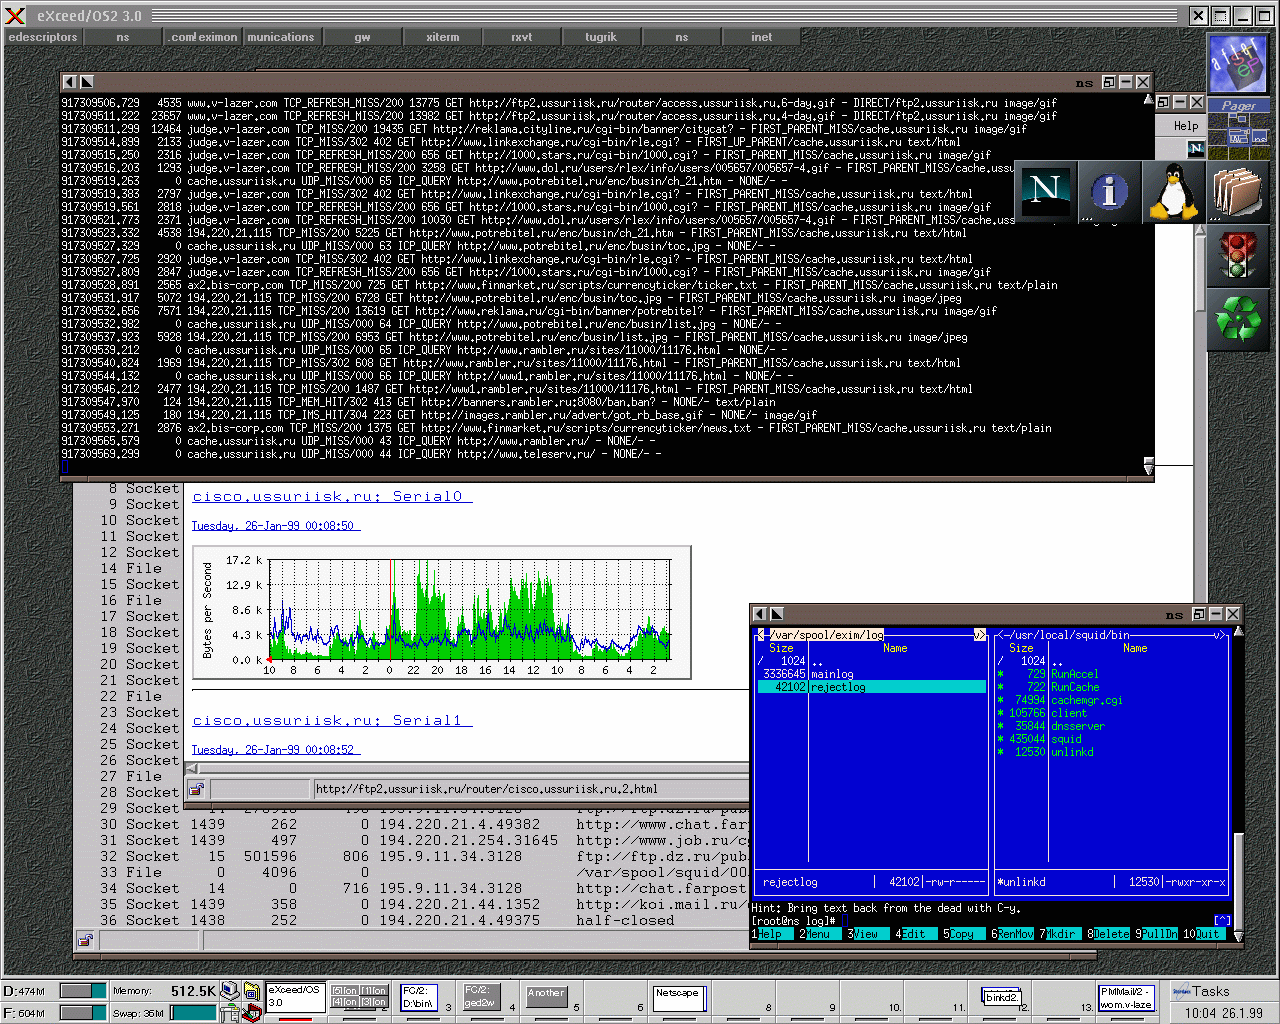Click 4Edit in the file manager key bar

(x=914, y=934)
